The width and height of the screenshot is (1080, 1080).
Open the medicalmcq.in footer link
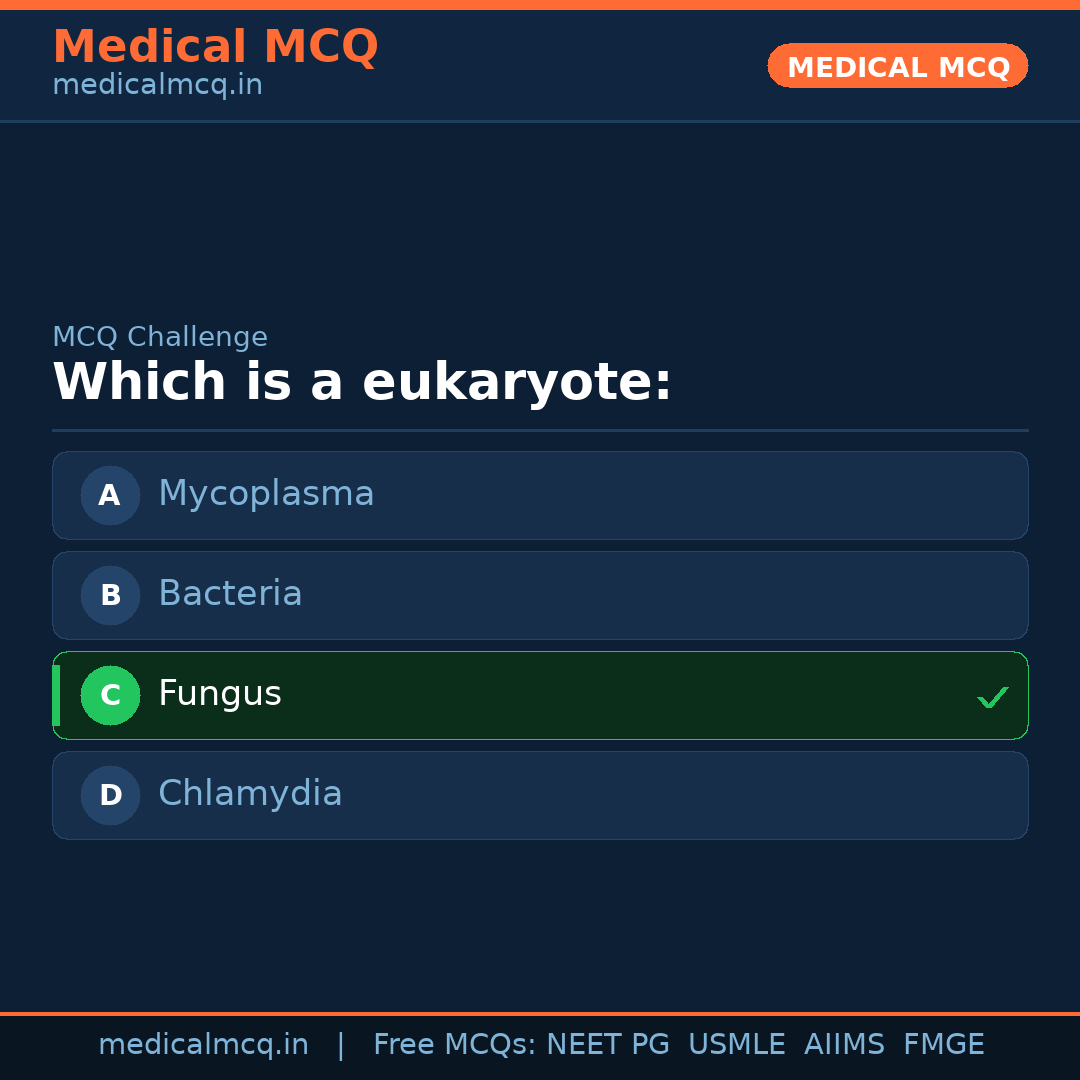(203, 1044)
